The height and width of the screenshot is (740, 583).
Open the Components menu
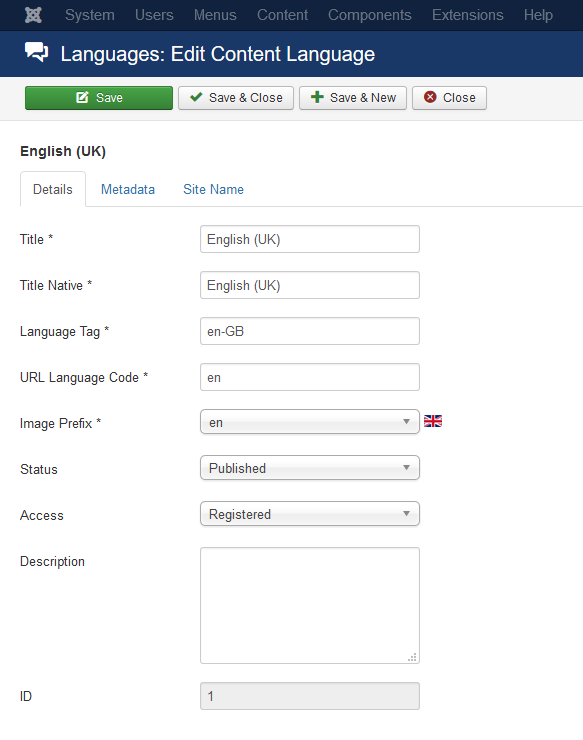point(370,15)
